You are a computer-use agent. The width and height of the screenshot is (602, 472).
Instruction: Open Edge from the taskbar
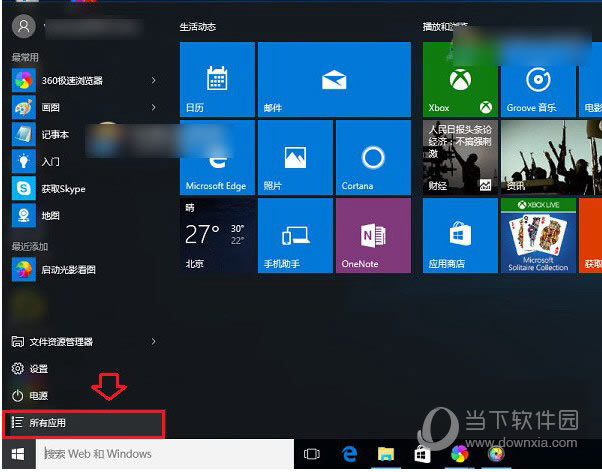coord(349,454)
